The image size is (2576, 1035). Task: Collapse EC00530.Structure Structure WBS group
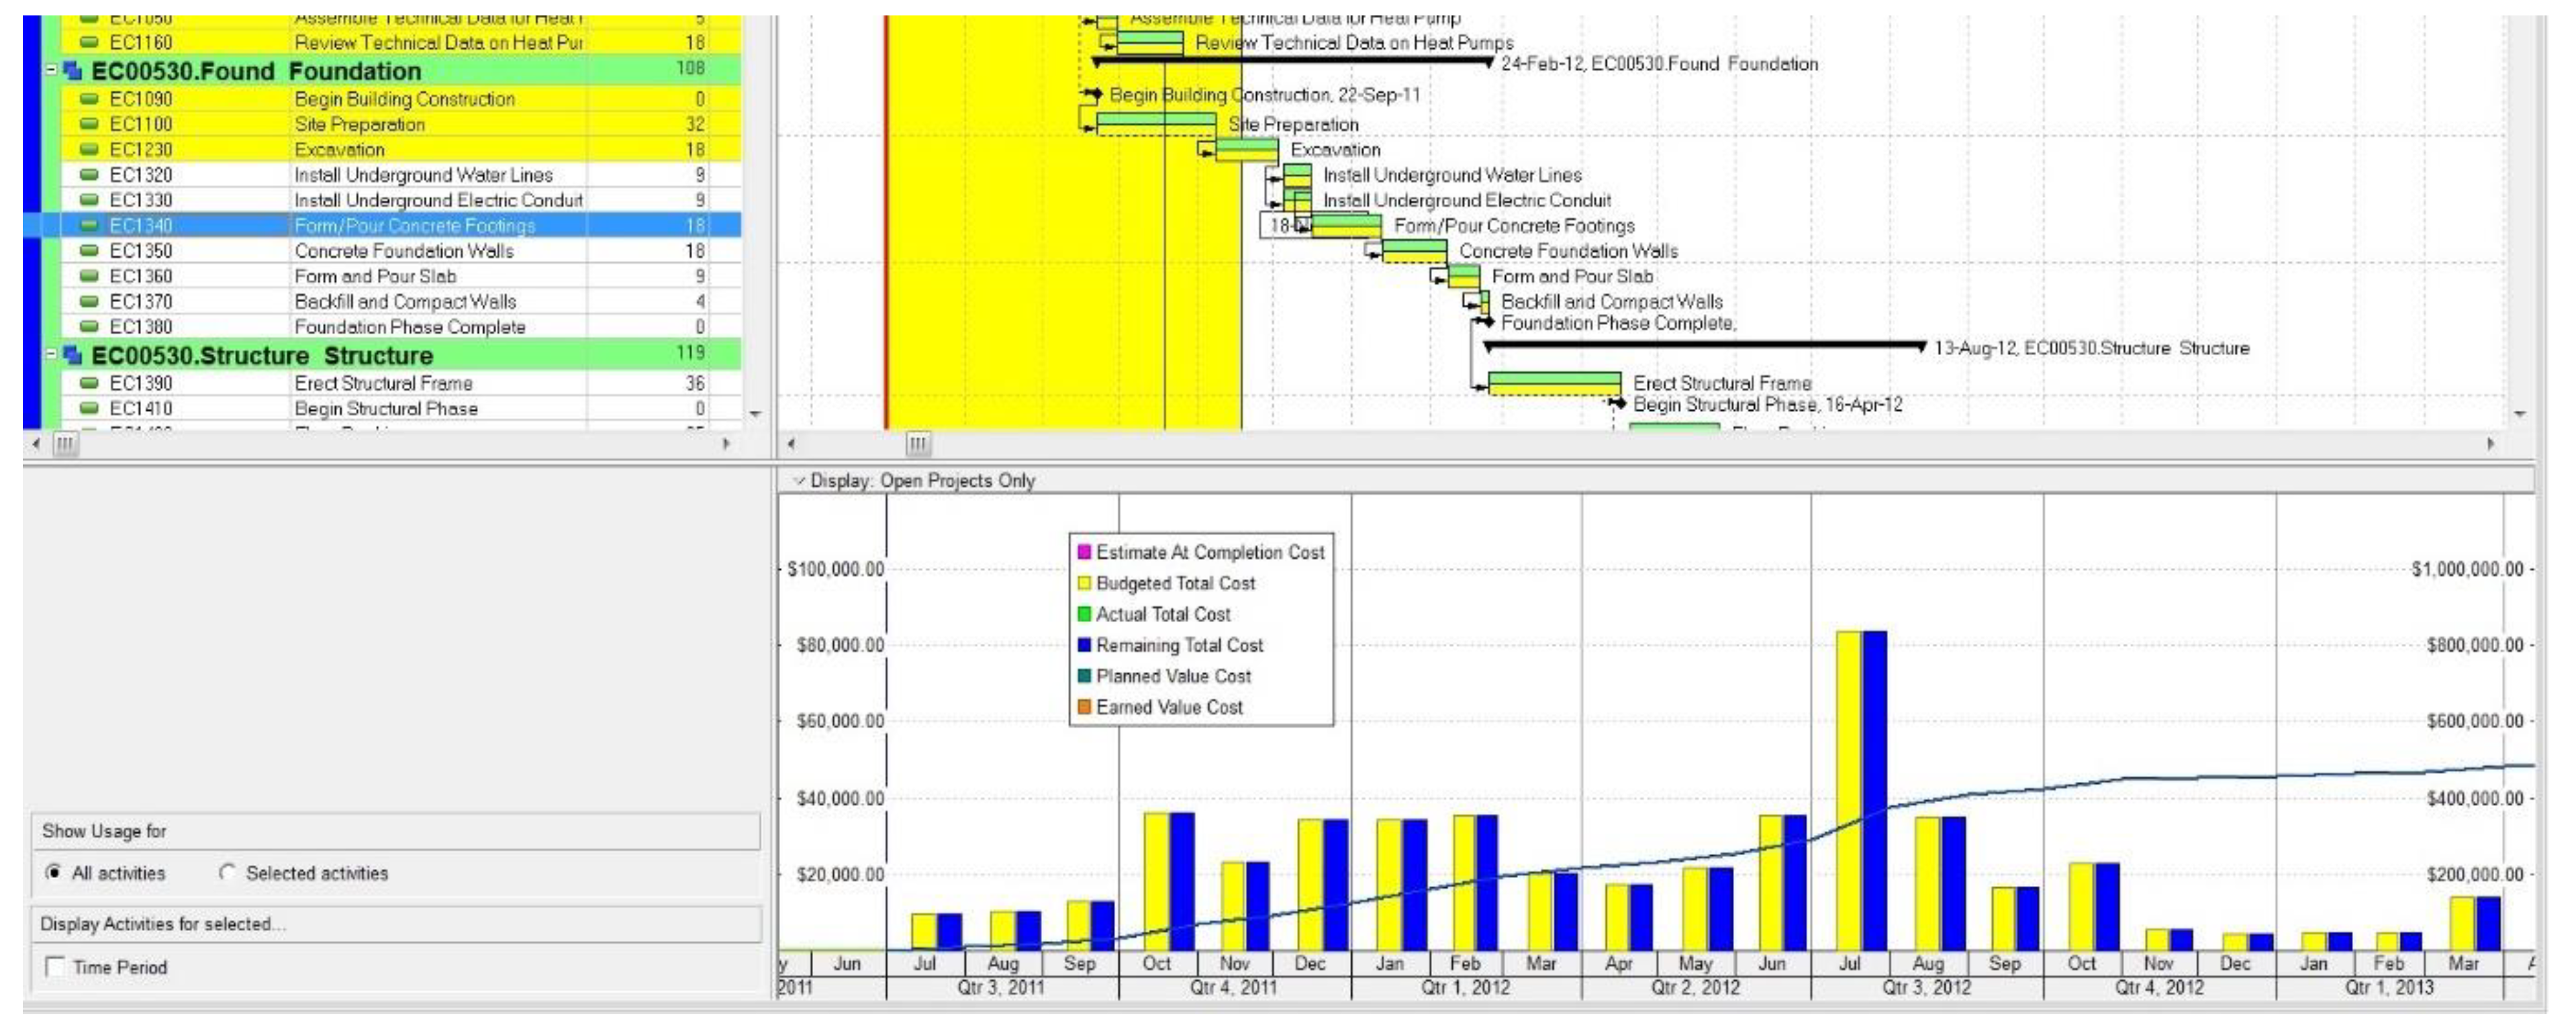click(x=51, y=355)
